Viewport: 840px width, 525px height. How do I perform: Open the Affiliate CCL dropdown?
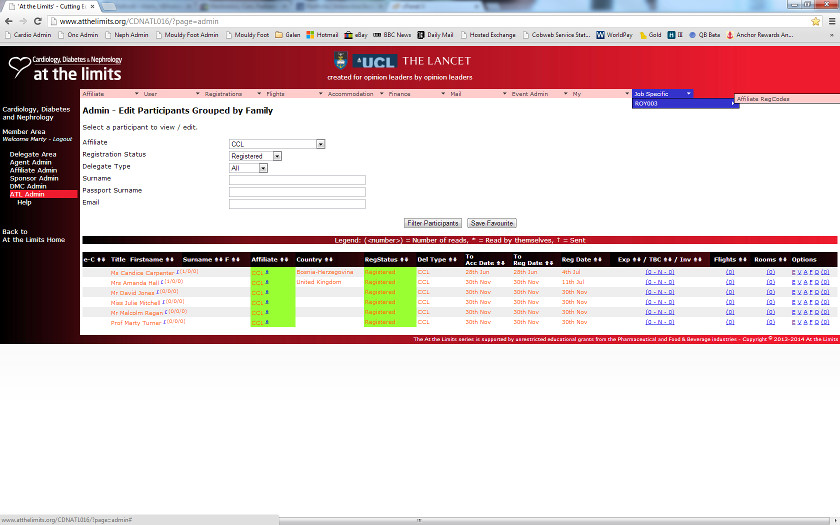(320, 144)
